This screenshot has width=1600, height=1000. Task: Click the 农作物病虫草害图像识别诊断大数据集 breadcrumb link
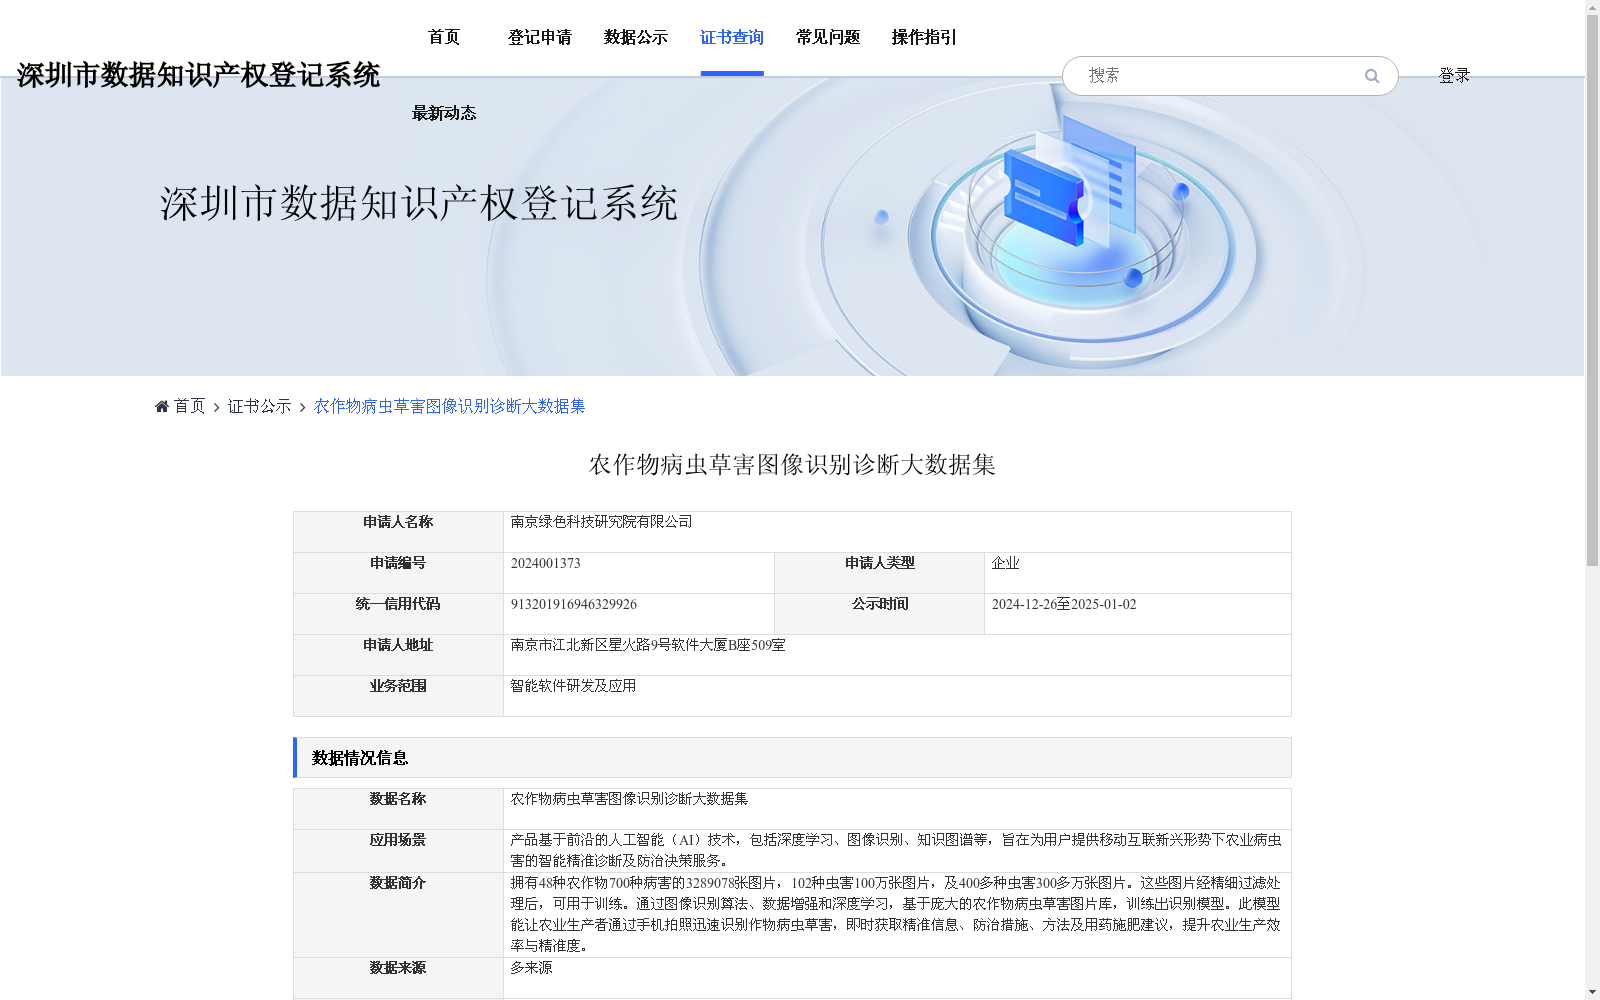[x=449, y=406]
